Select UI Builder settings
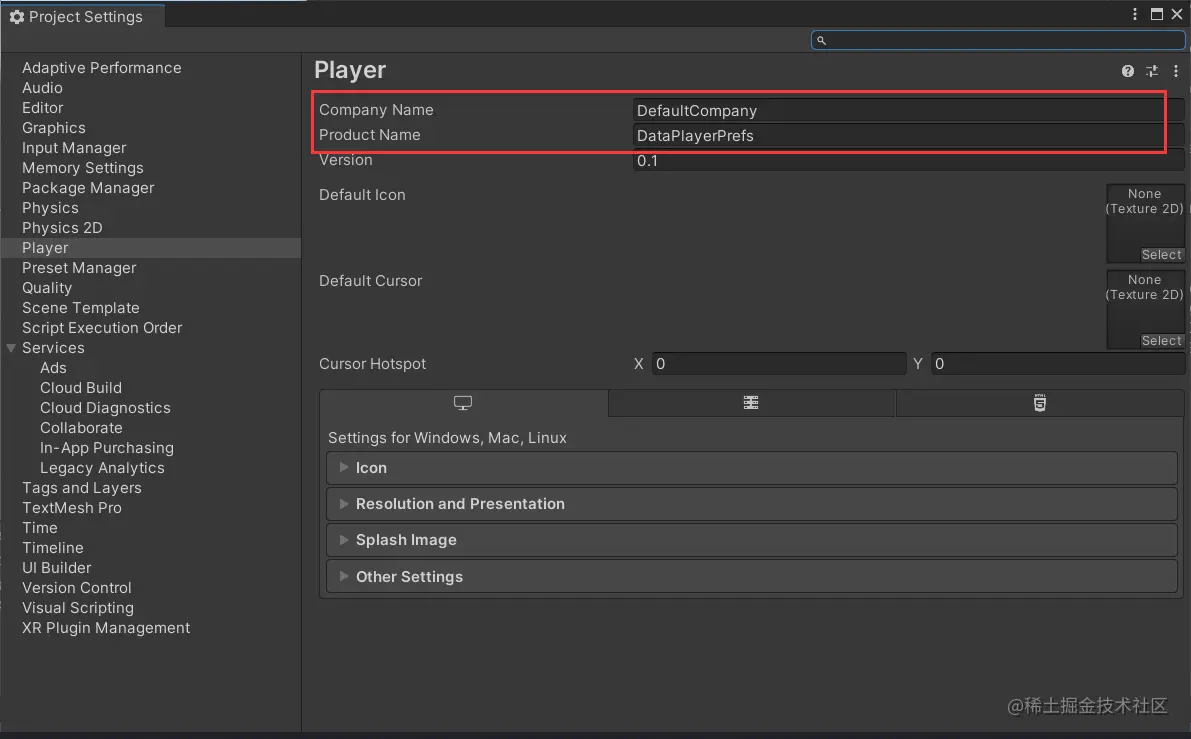The height and width of the screenshot is (739, 1191). pos(57,568)
